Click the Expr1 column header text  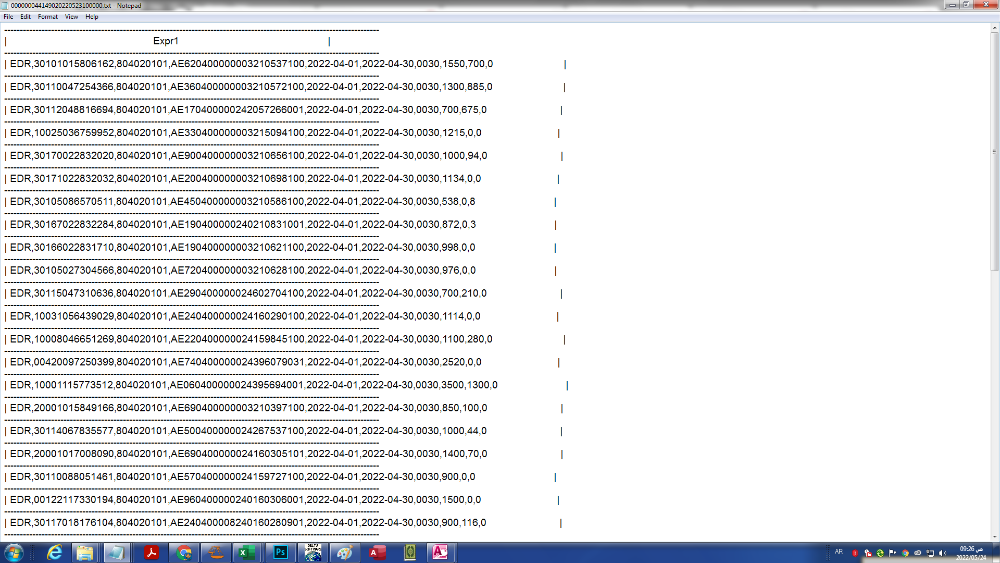pyautogui.click(x=166, y=41)
